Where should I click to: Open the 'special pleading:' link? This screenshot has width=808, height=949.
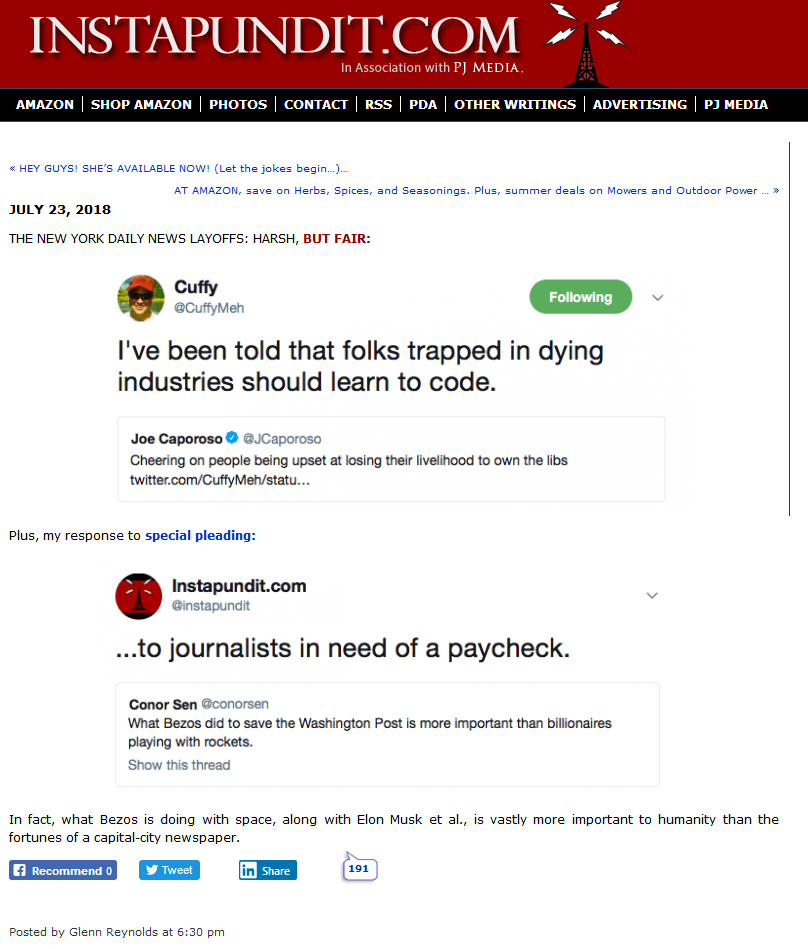coord(200,536)
